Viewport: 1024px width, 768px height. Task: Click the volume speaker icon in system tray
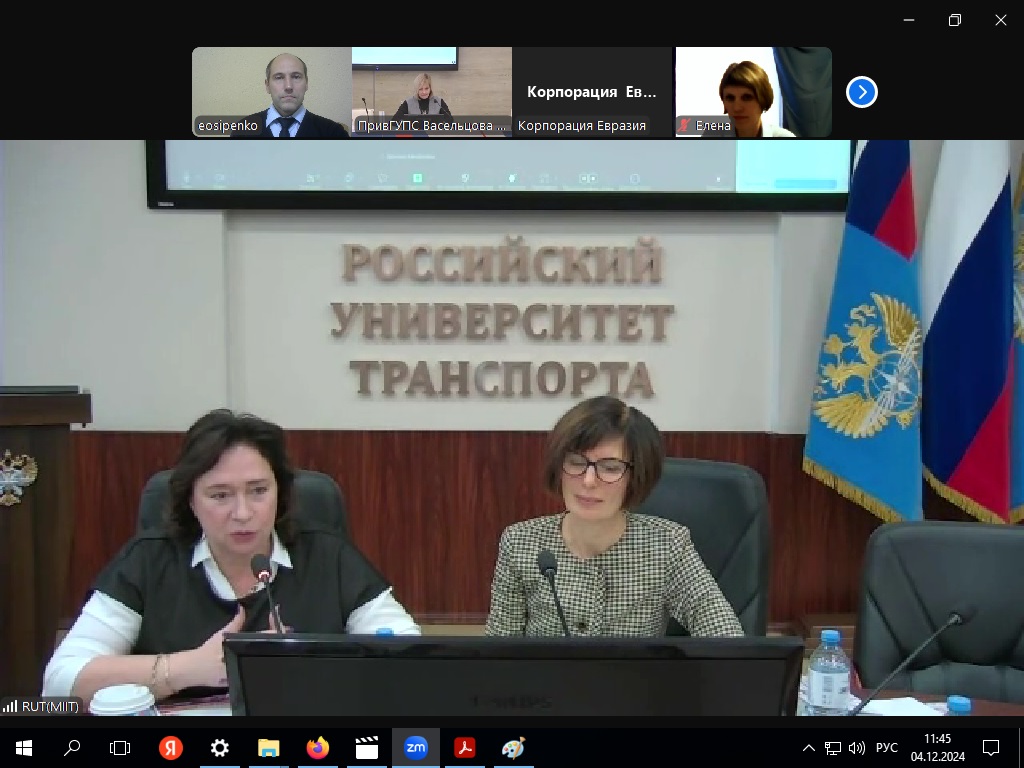[857, 747]
